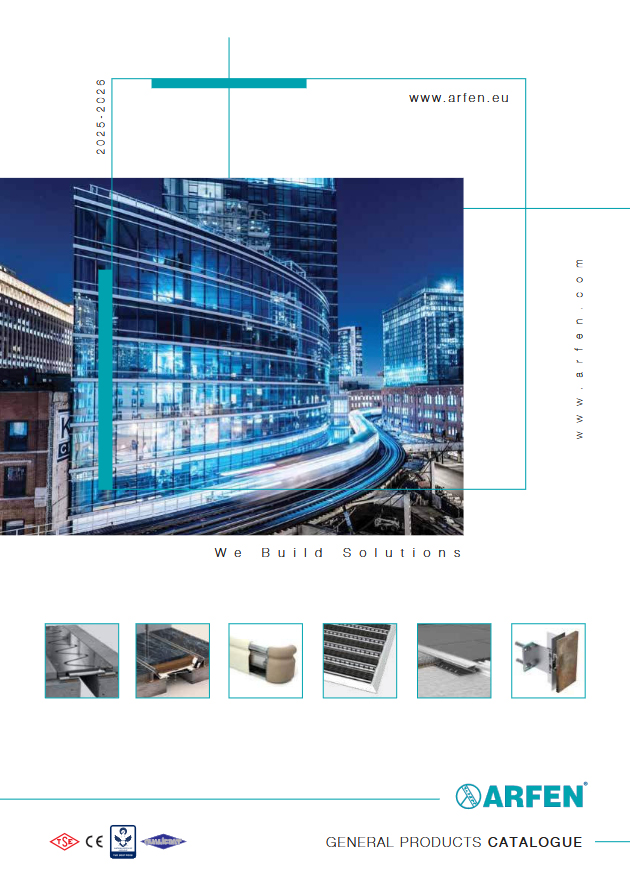
Task: Click the purple diamond-shaped certification logo
Action: click(163, 841)
